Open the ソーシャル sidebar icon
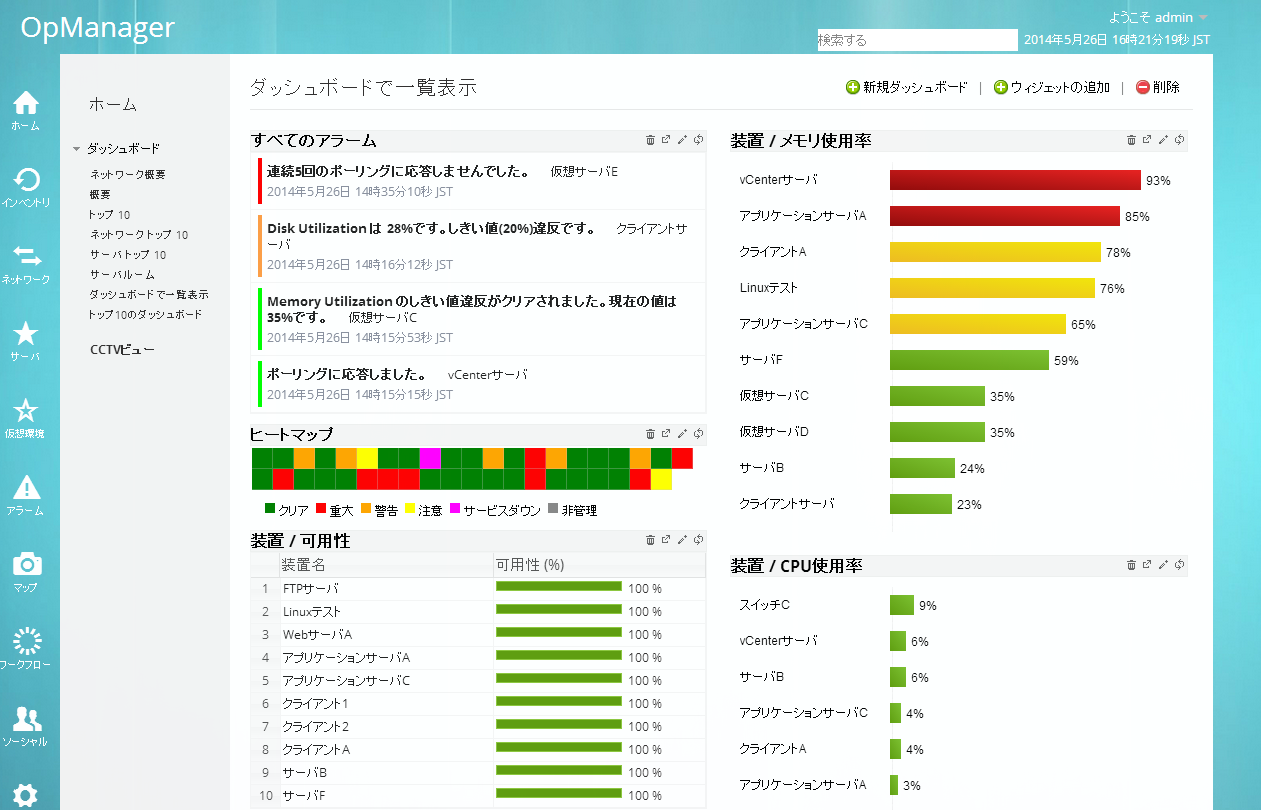The image size is (1261, 810). [x=26, y=720]
